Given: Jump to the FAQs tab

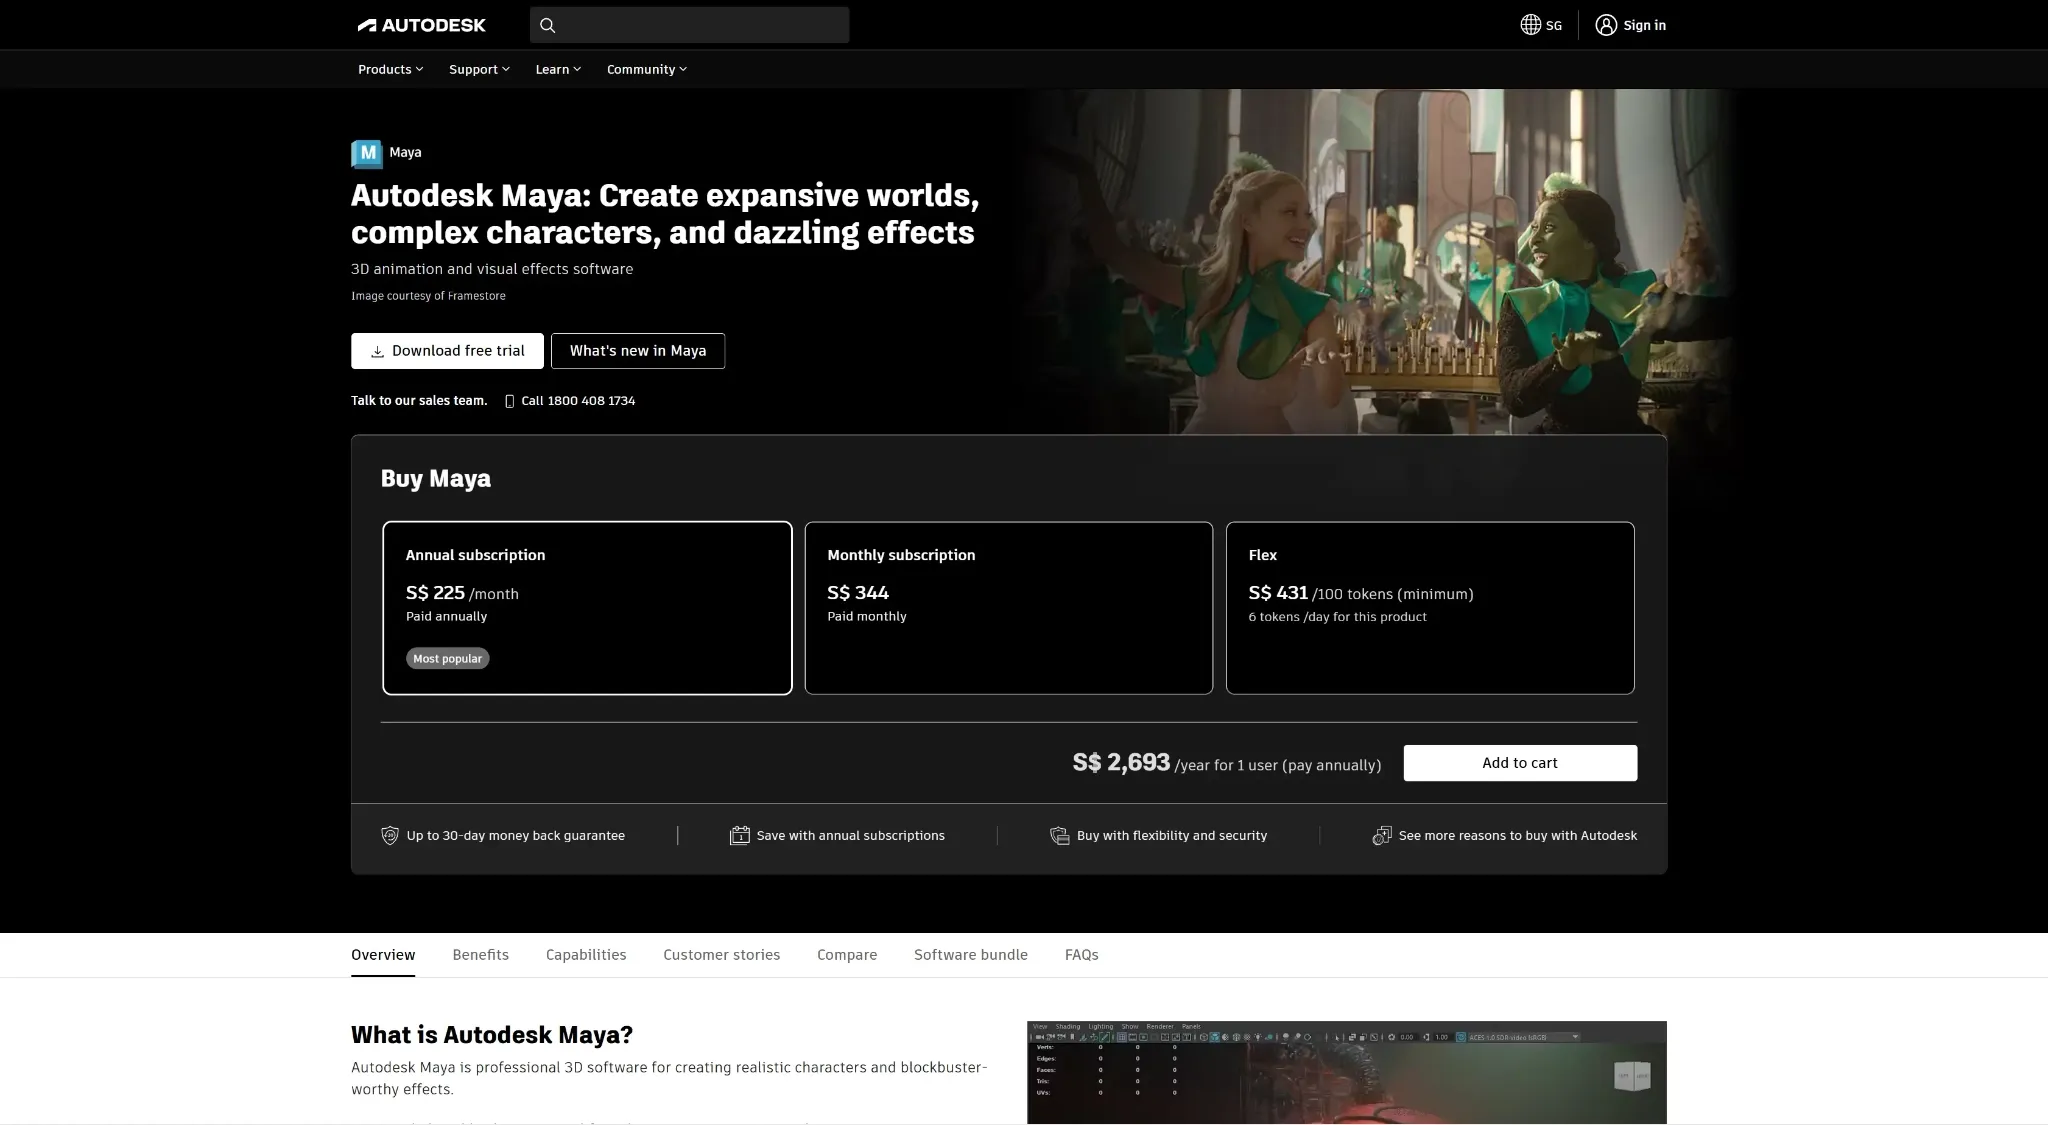Looking at the screenshot, I should 1082,955.
